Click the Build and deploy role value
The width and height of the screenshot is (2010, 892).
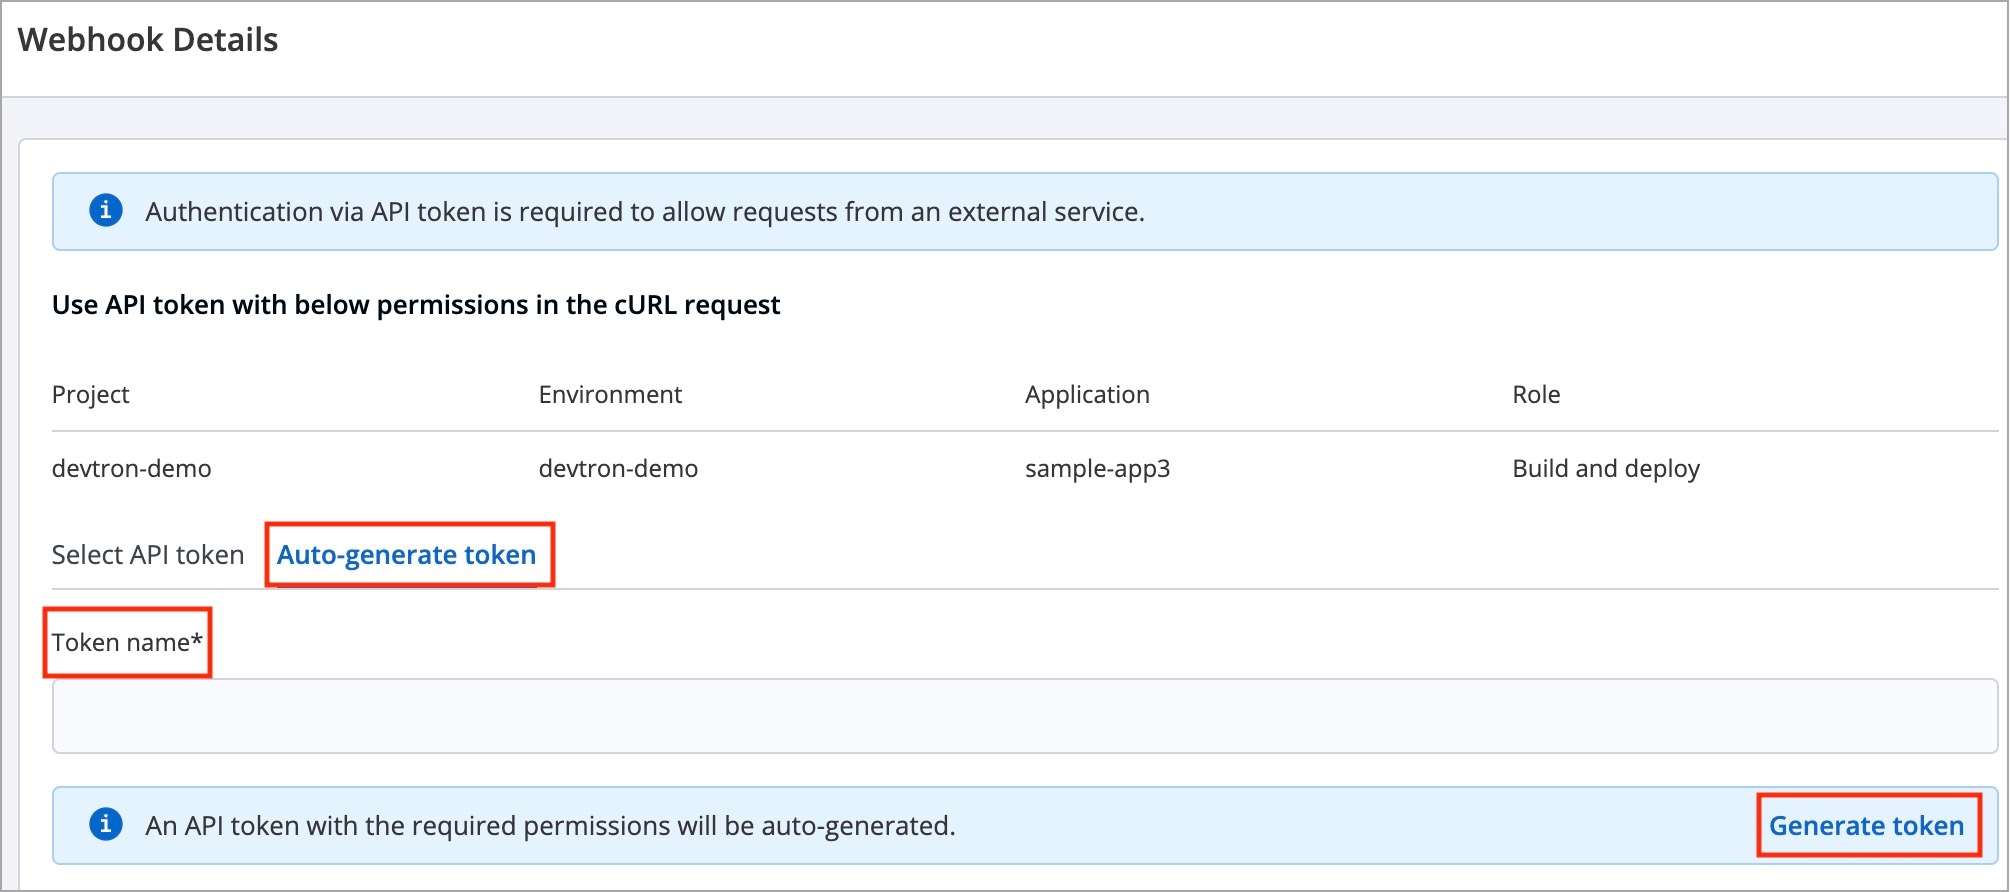[x=1606, y=469]
